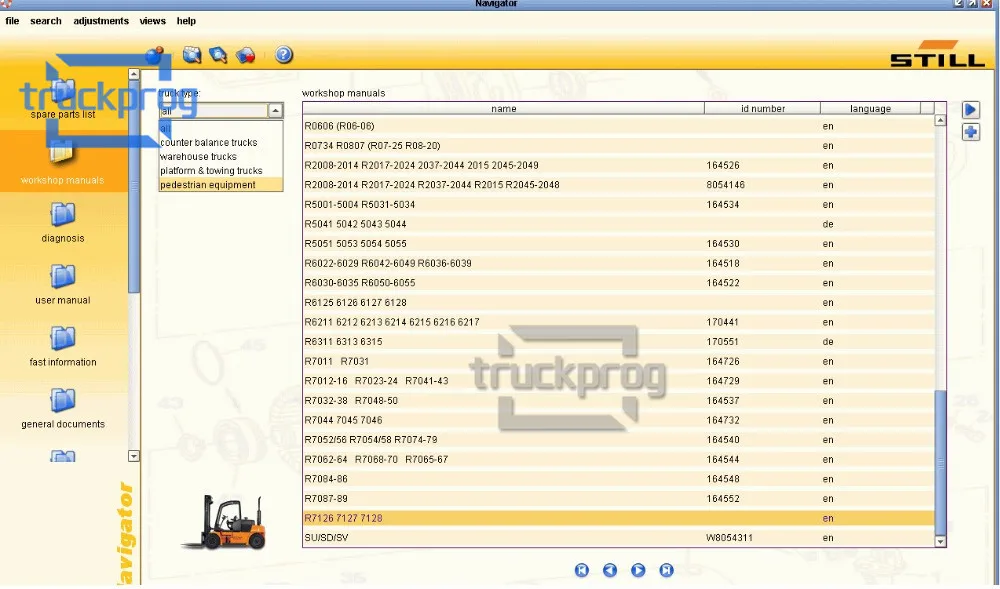1000x589 pixels.
Task: Click the STILL logo
Action: point(938,54)
